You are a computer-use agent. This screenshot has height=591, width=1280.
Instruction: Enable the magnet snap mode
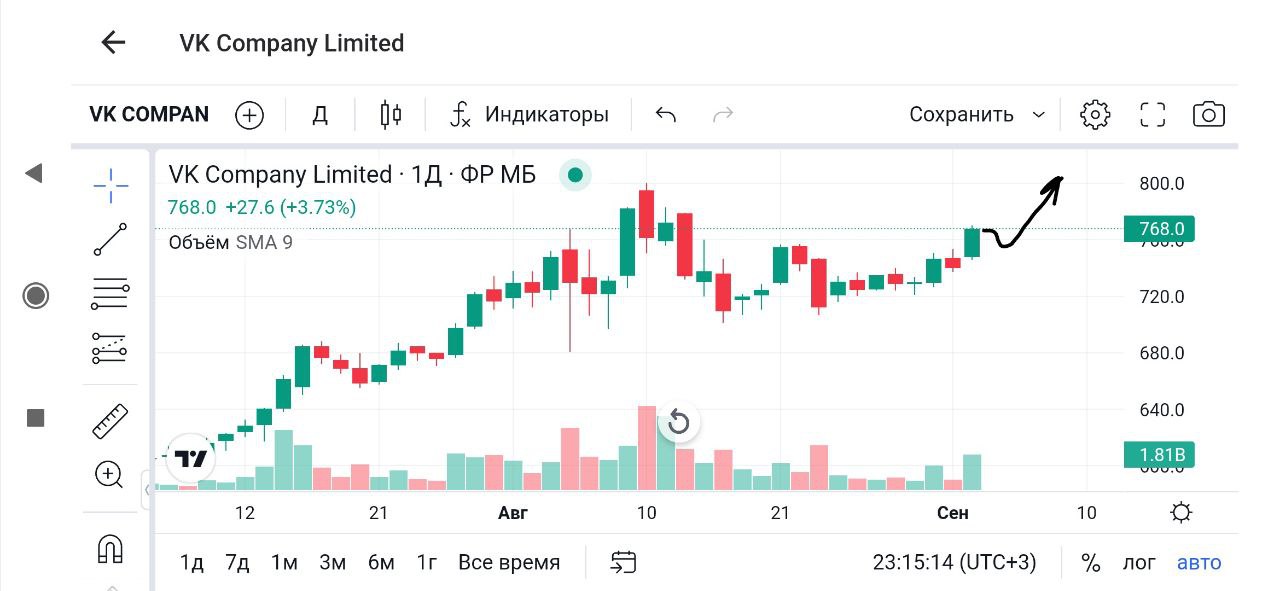coord(110,548)
